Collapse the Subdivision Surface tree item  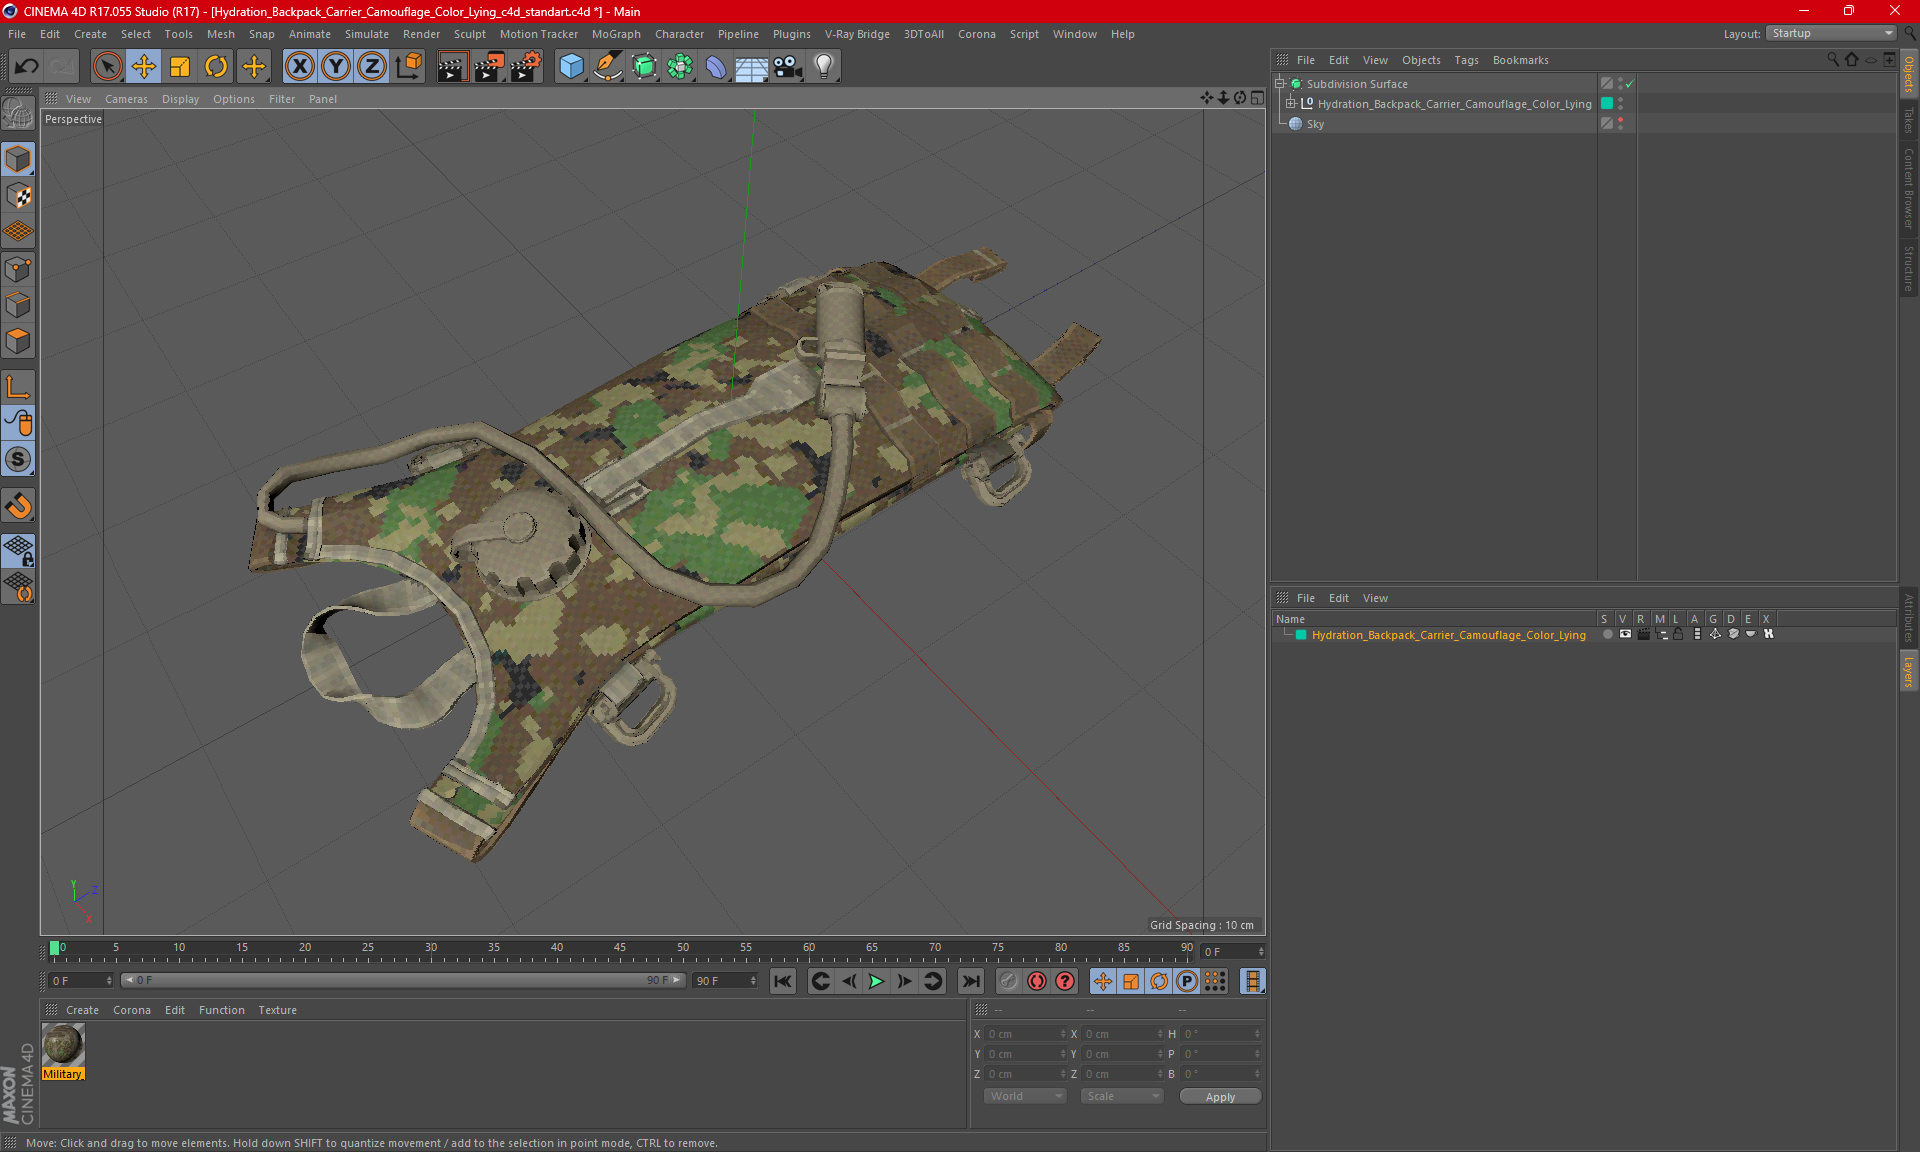tap(1279, 84)
